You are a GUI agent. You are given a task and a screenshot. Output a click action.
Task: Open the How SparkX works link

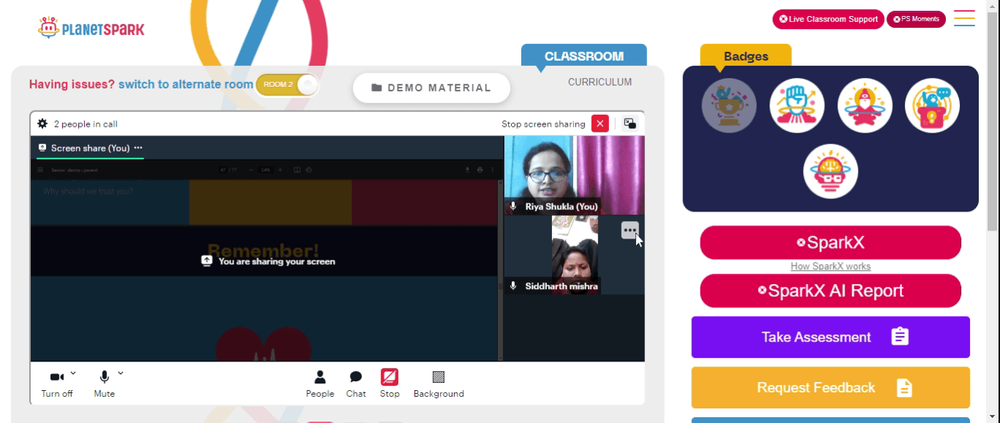830,267
